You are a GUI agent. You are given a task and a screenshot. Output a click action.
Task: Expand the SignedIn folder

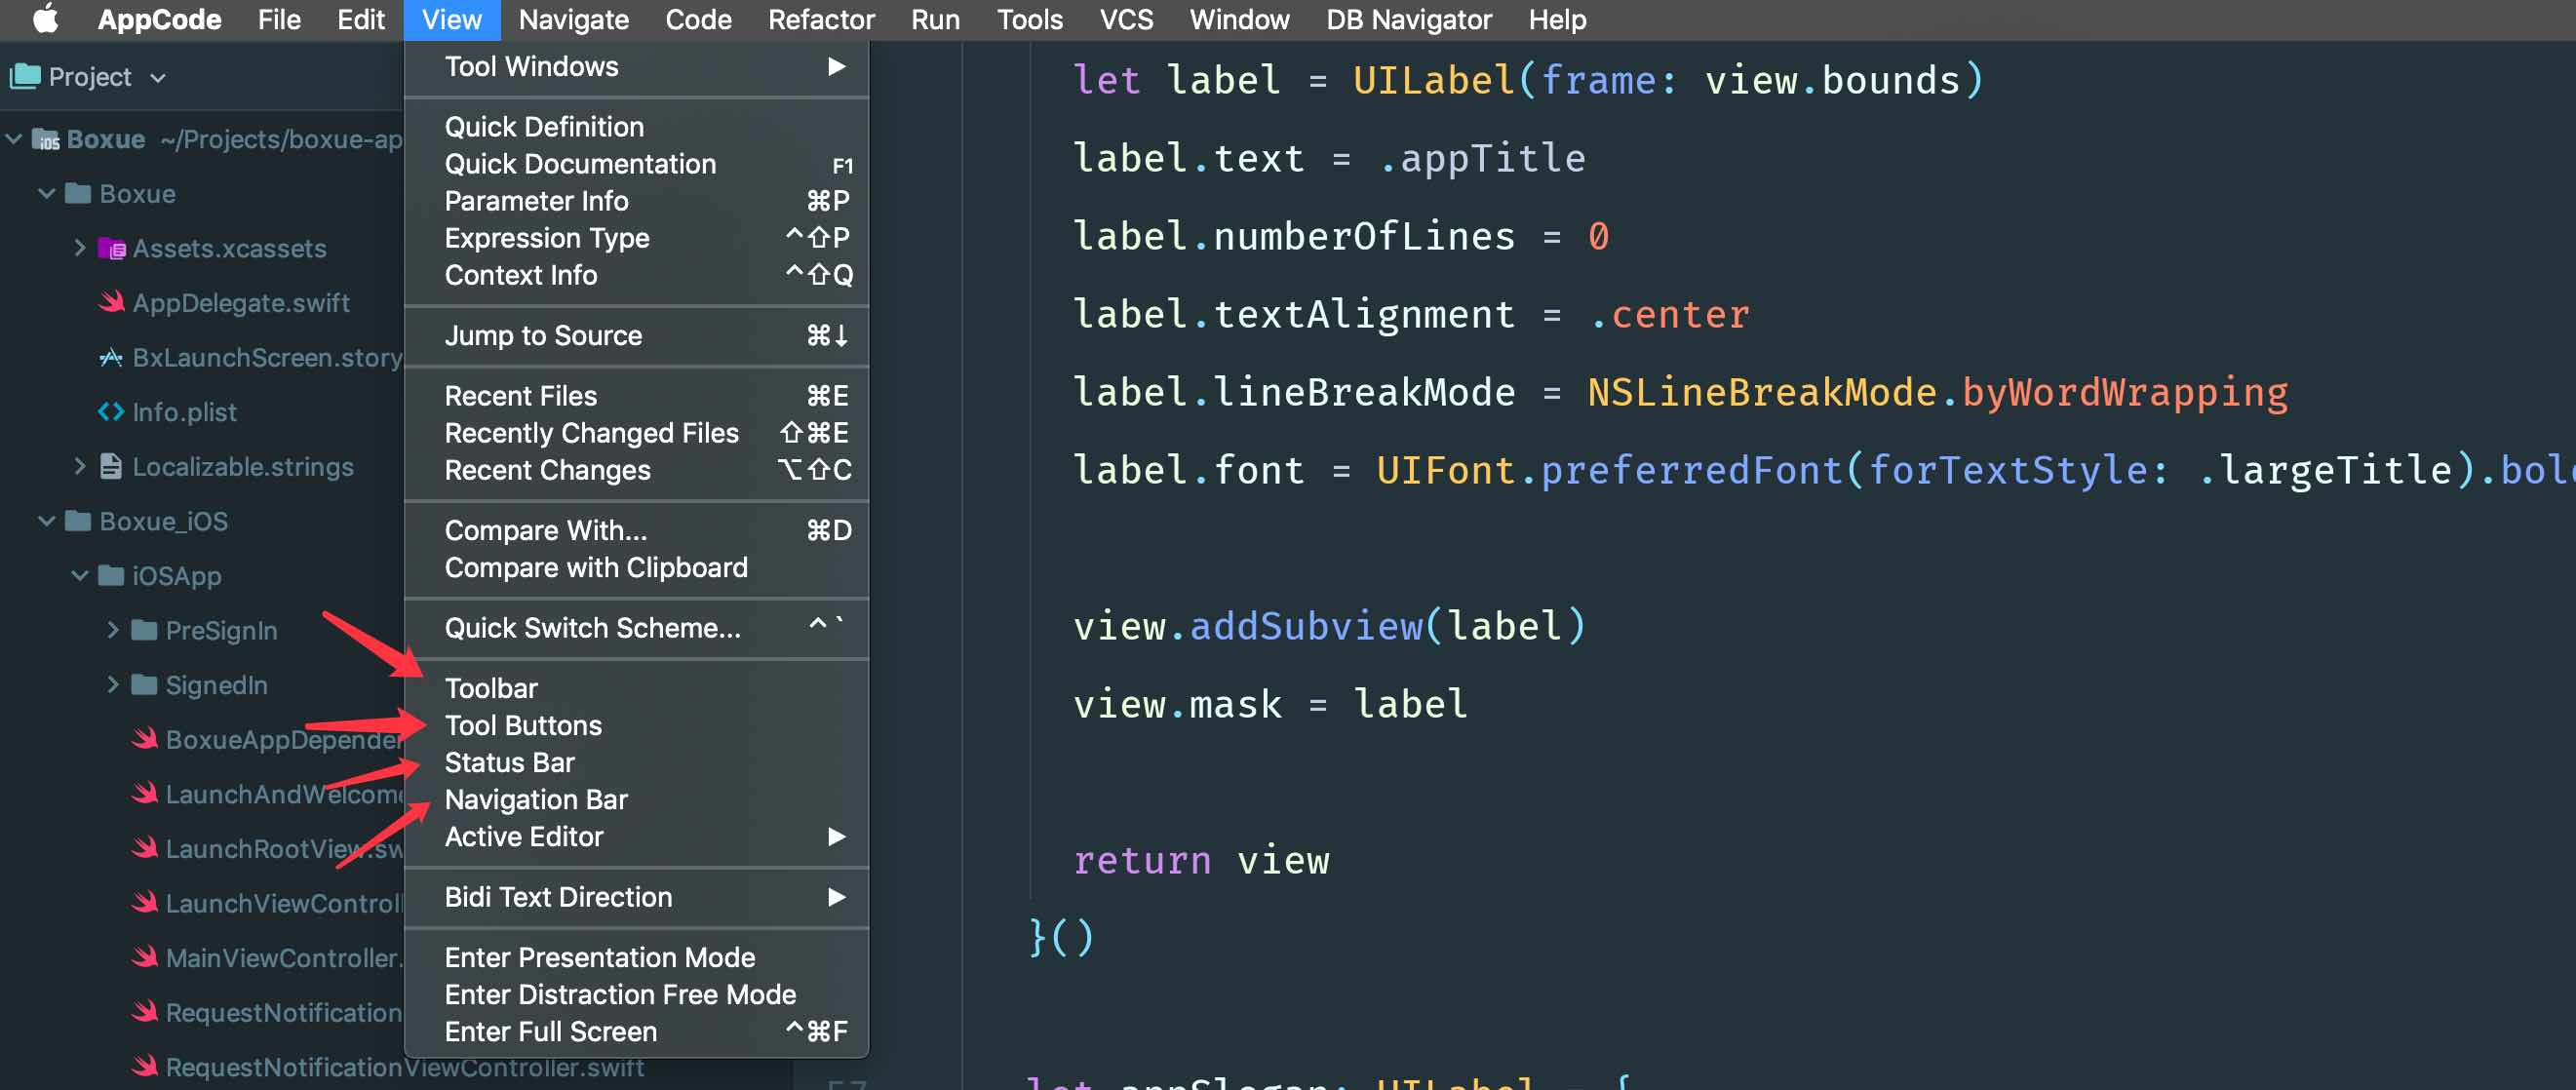coord(113,684)
